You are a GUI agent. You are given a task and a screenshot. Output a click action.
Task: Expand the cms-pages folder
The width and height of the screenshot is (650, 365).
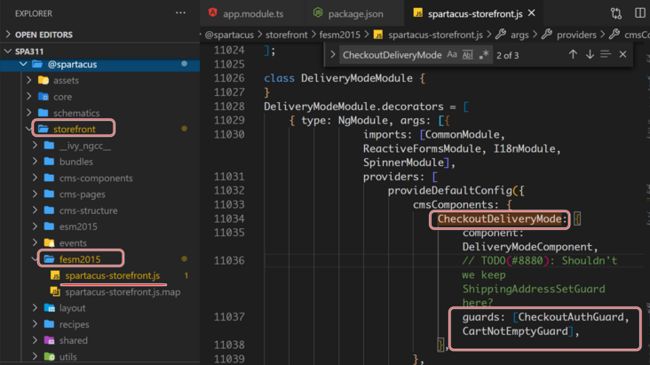(x=35, y=194)
